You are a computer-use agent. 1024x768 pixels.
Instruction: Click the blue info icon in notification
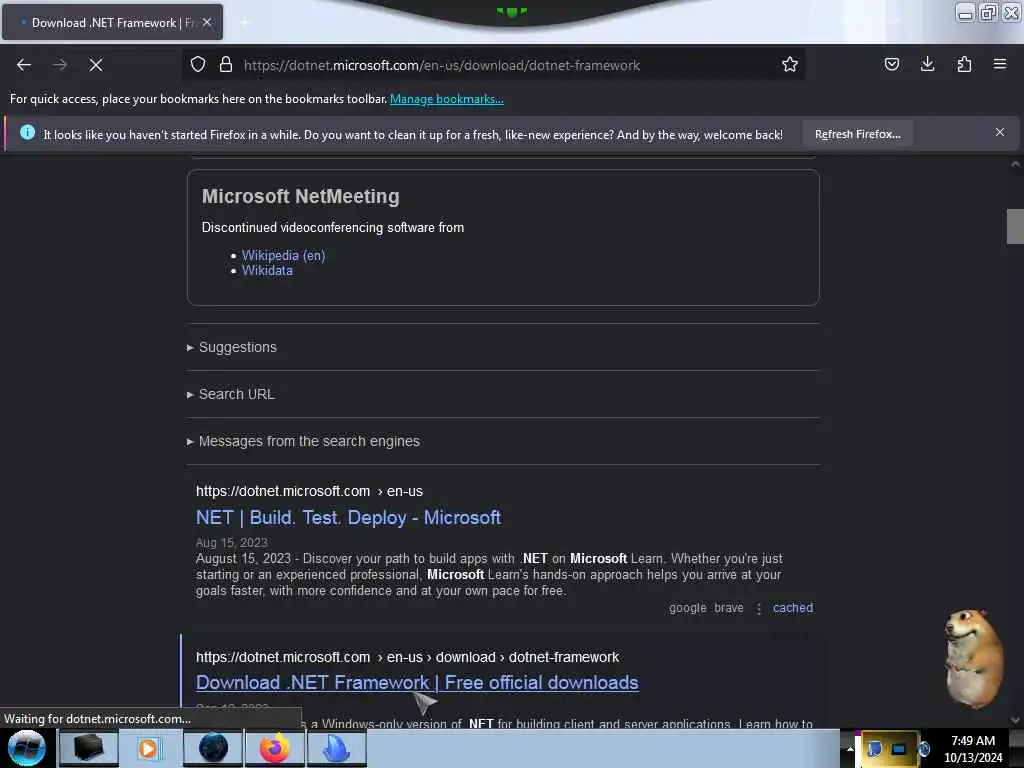(27, 133)
